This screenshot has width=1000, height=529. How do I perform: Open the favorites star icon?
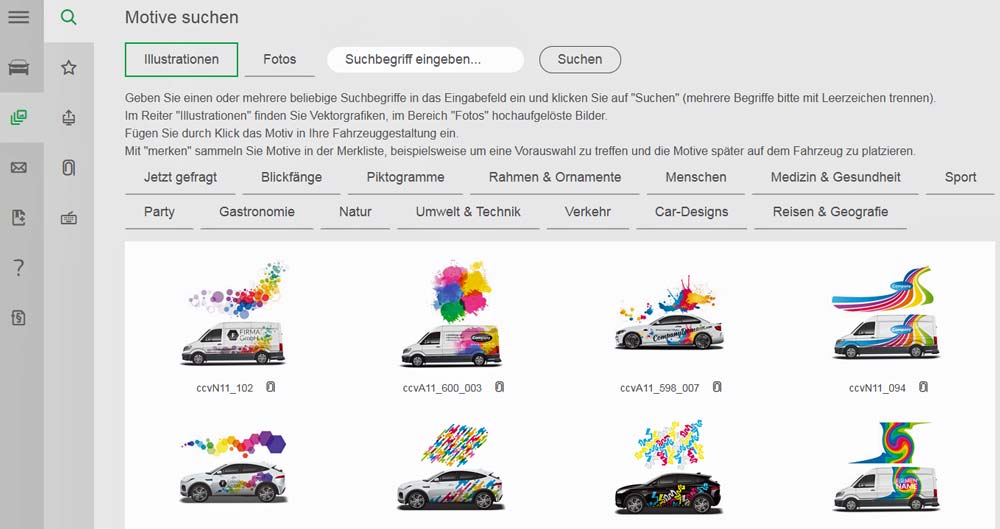(68, 67)
